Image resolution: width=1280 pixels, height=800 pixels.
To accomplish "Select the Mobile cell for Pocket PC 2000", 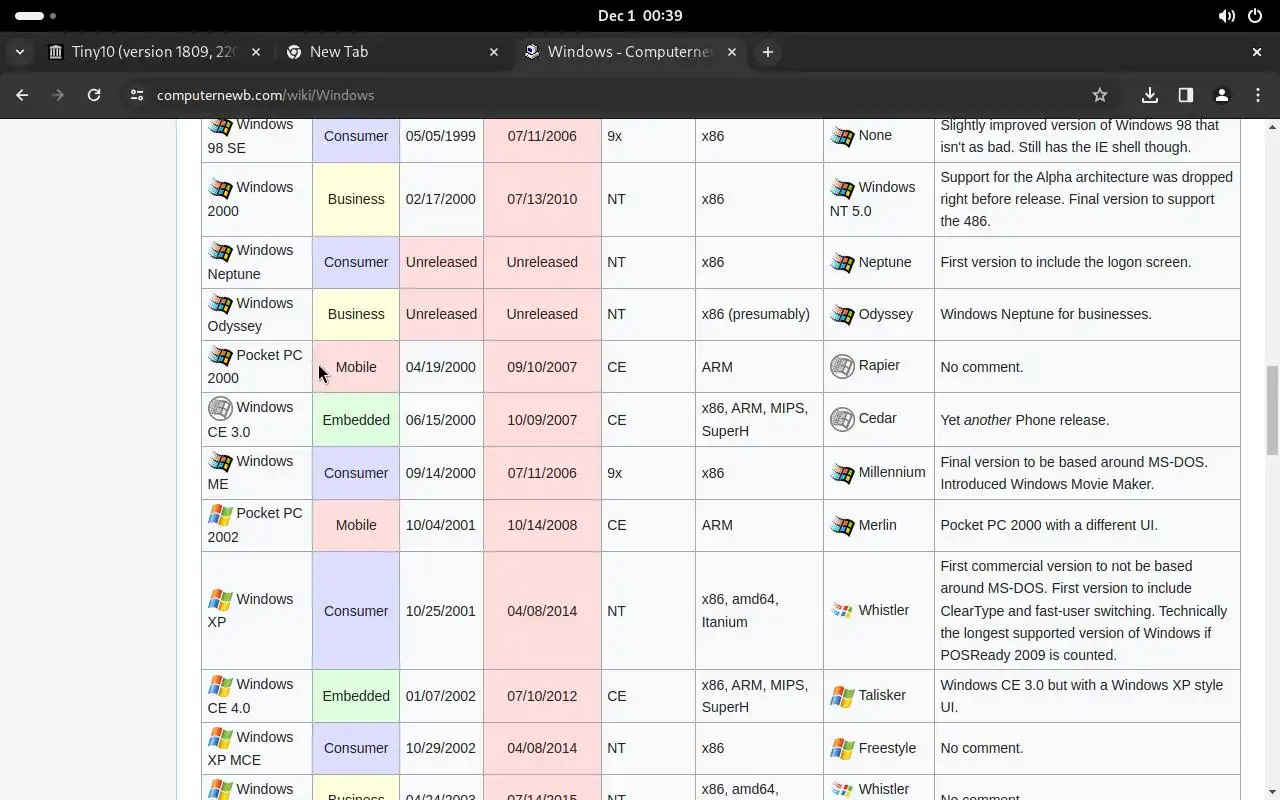I will (356, 367).
